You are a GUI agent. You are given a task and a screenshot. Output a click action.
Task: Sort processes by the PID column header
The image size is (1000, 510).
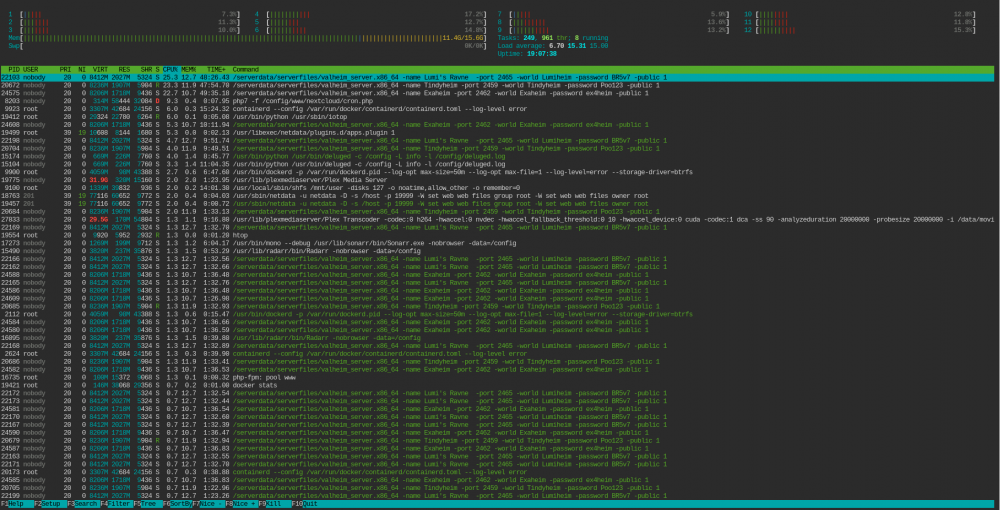pos(14,69)
